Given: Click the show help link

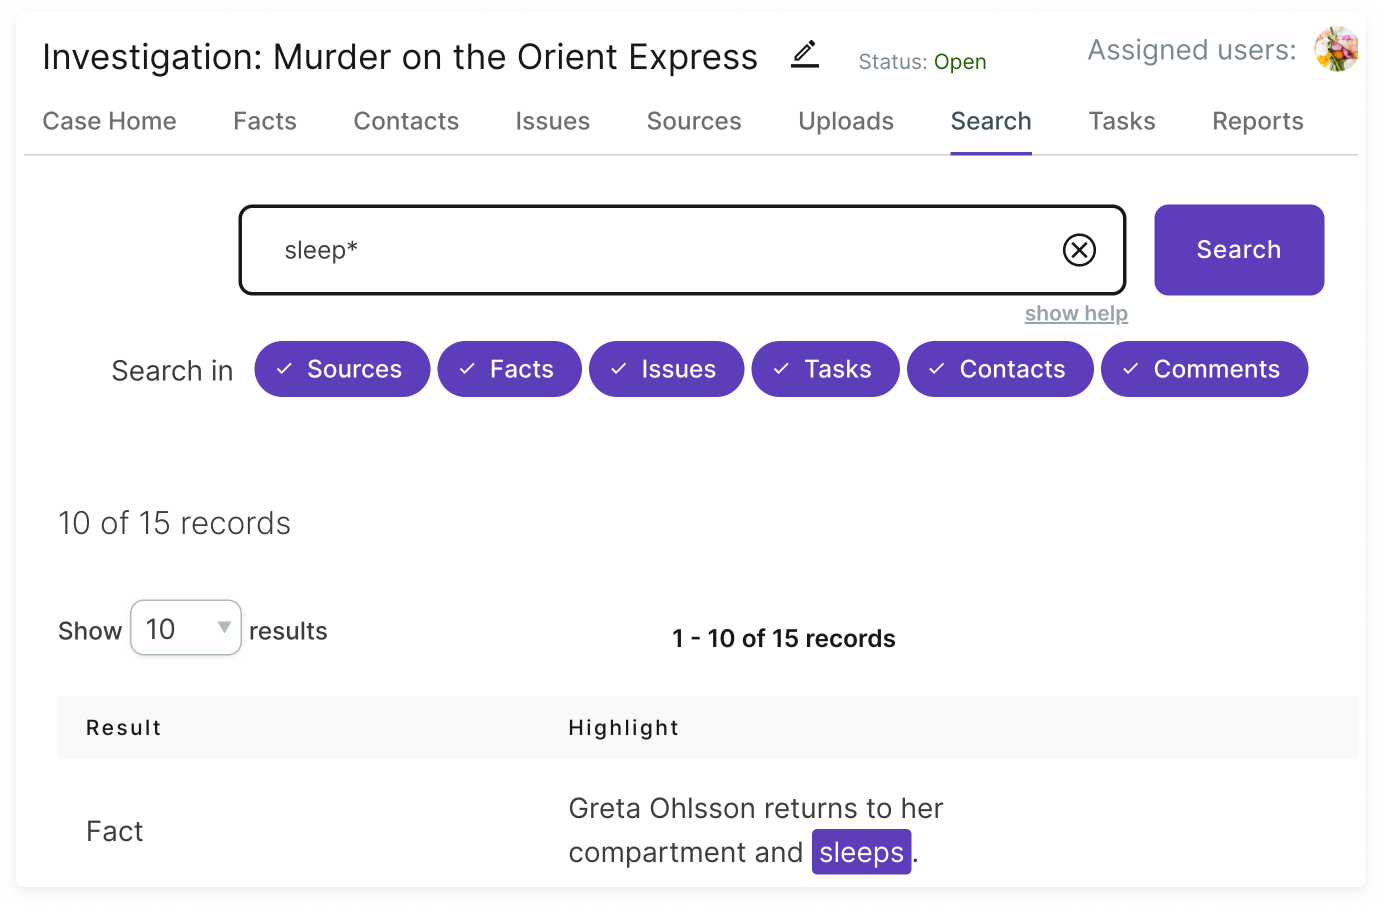Looking at the screenshot, I should [1076, 314].
